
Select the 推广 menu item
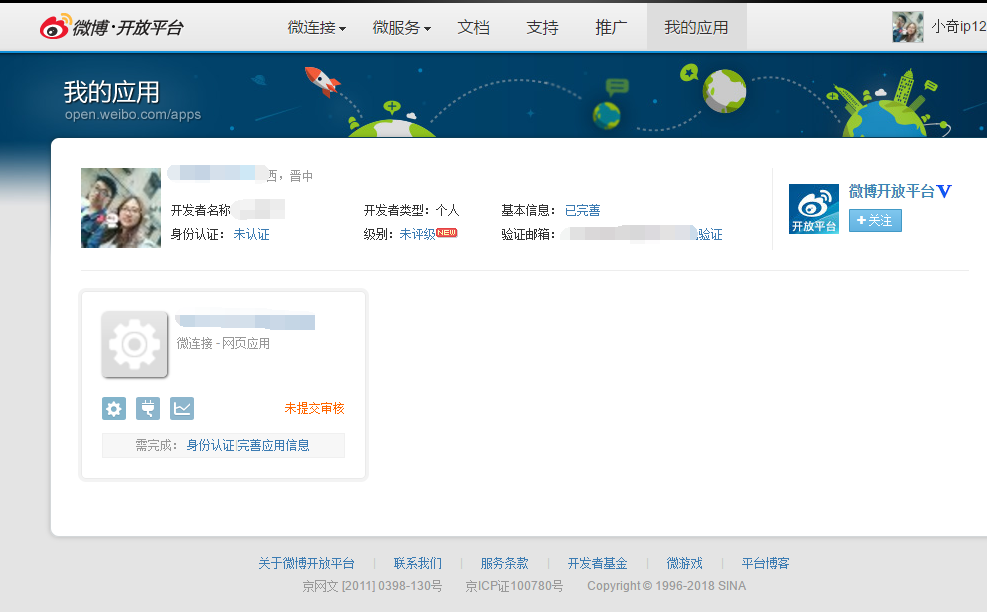(x=611, y=28)
